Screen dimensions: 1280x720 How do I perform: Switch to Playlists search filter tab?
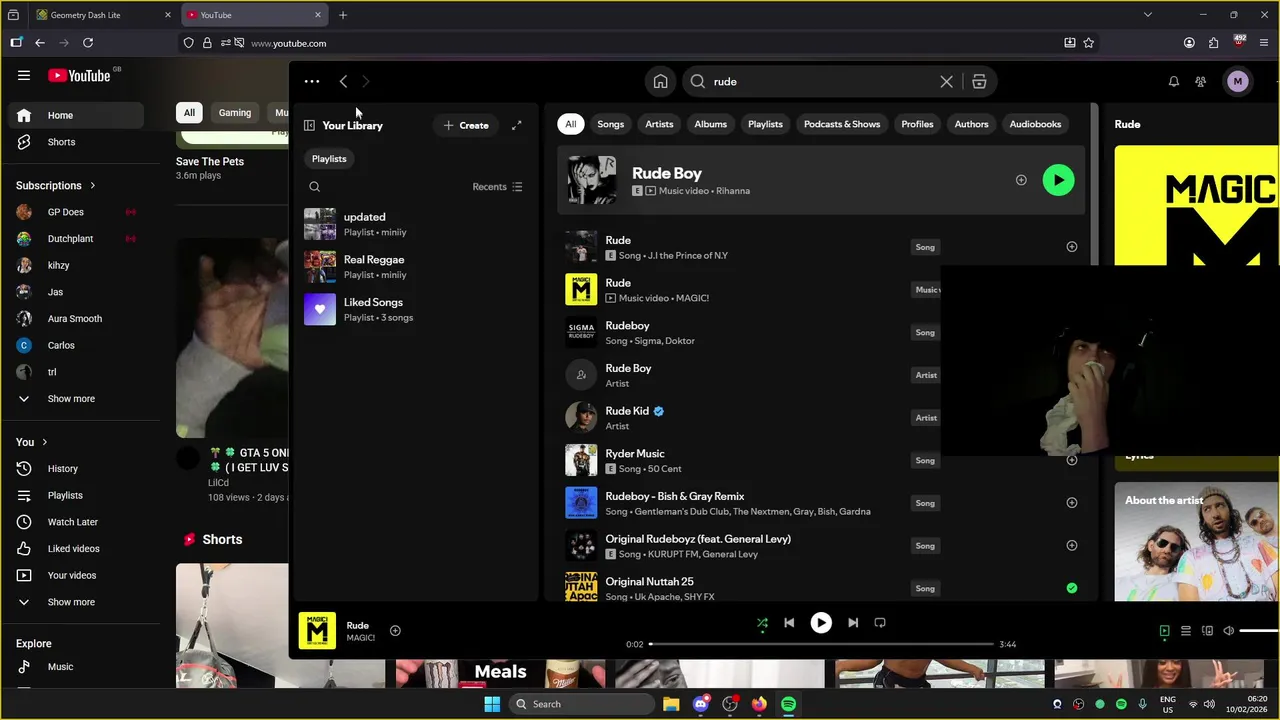point(765,124)
